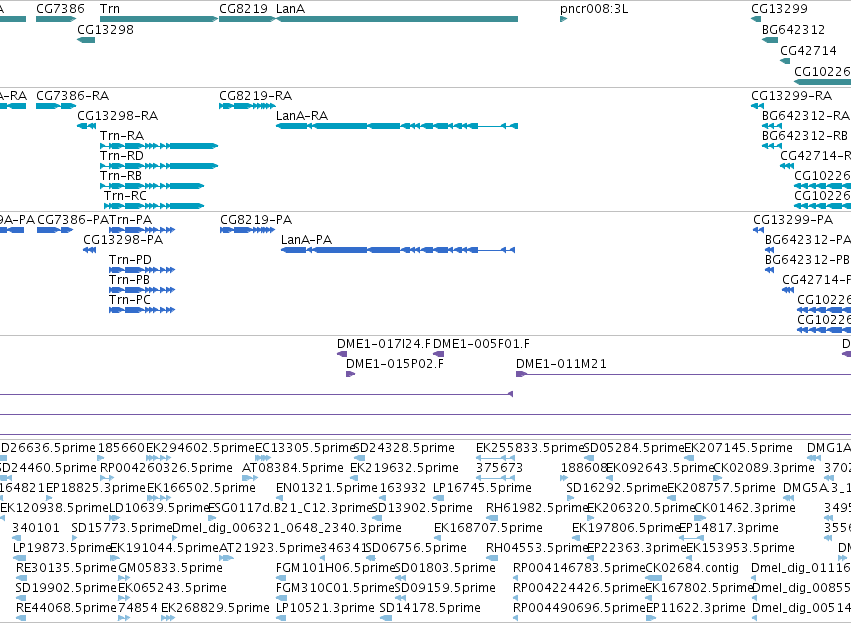Click the EK207145.5prime EST label
Screen dimensions: 851x623
pos(738,448)
